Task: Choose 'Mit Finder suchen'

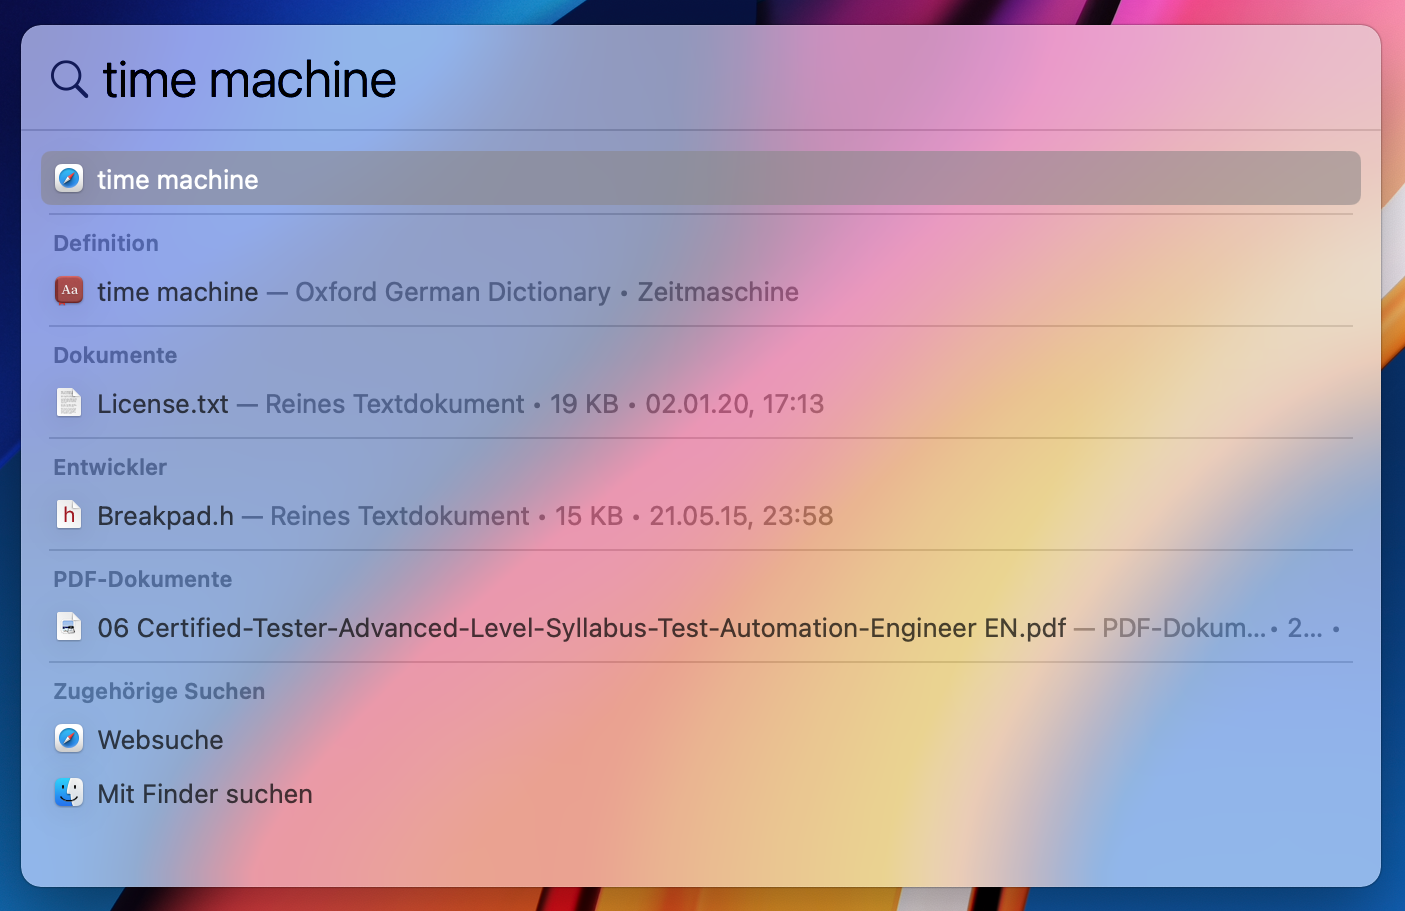Action: pos(700,793)
